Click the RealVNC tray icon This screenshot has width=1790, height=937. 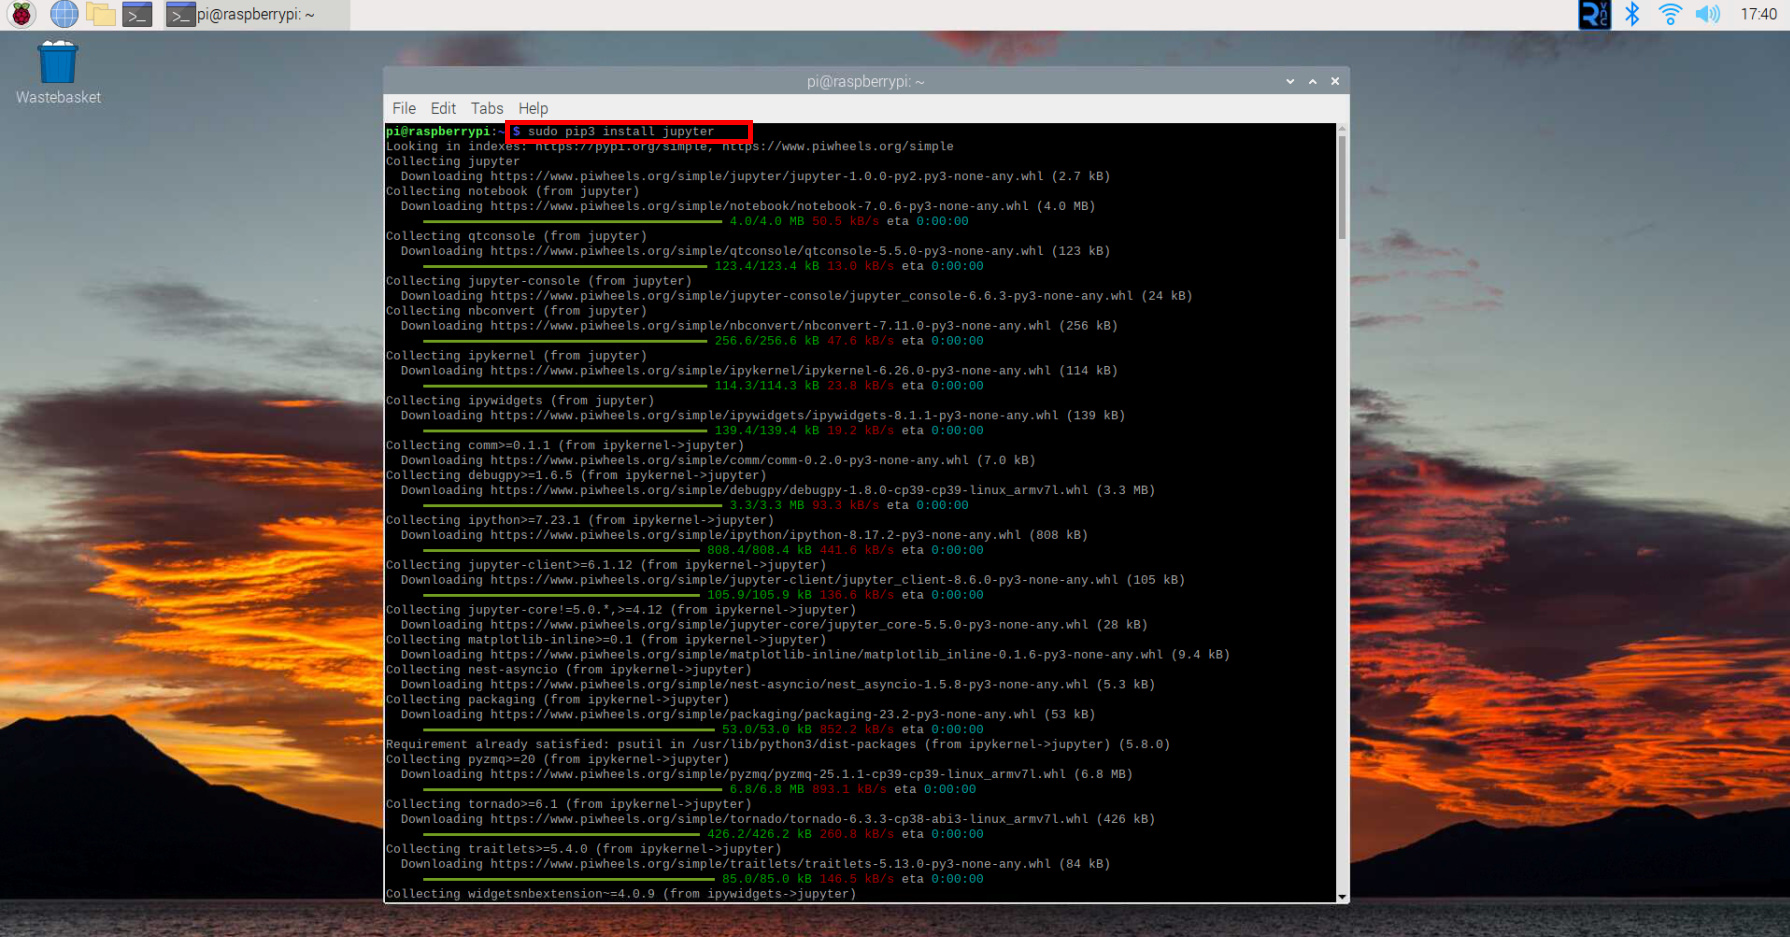click(x=1594, y=14)
